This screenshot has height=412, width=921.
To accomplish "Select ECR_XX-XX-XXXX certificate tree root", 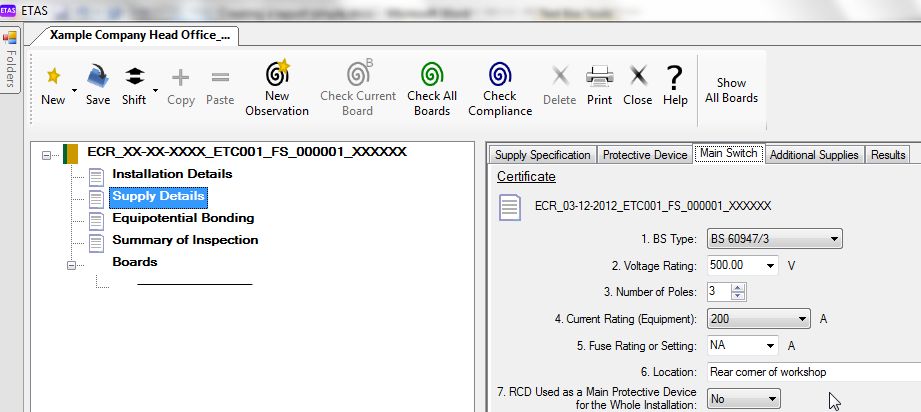I will pos(247,152).
